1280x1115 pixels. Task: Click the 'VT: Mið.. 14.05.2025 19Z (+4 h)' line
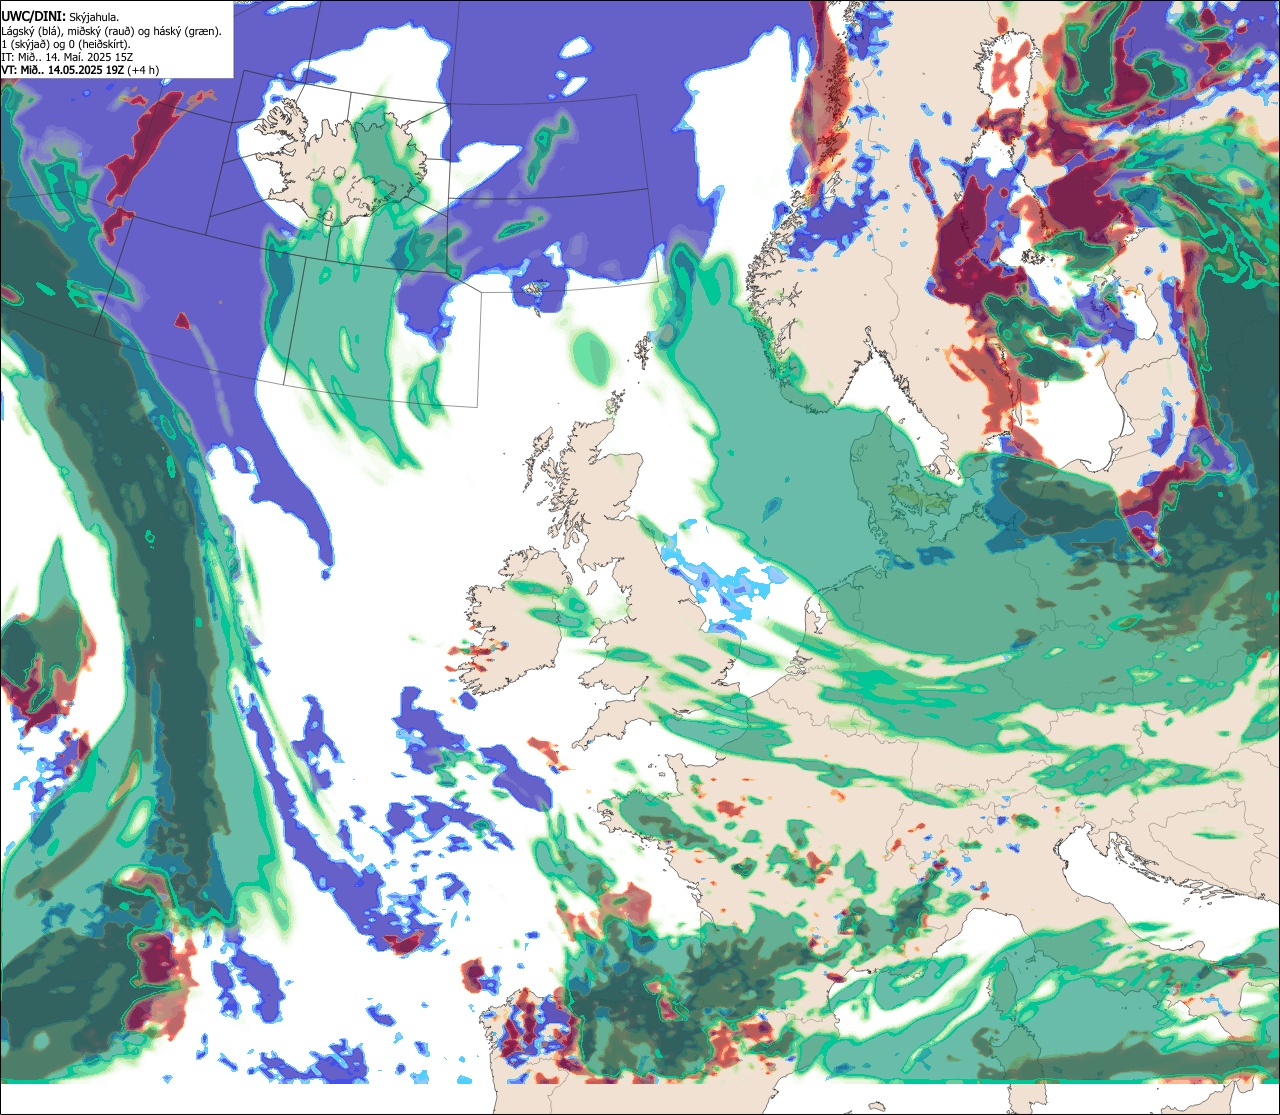[81, 70]
